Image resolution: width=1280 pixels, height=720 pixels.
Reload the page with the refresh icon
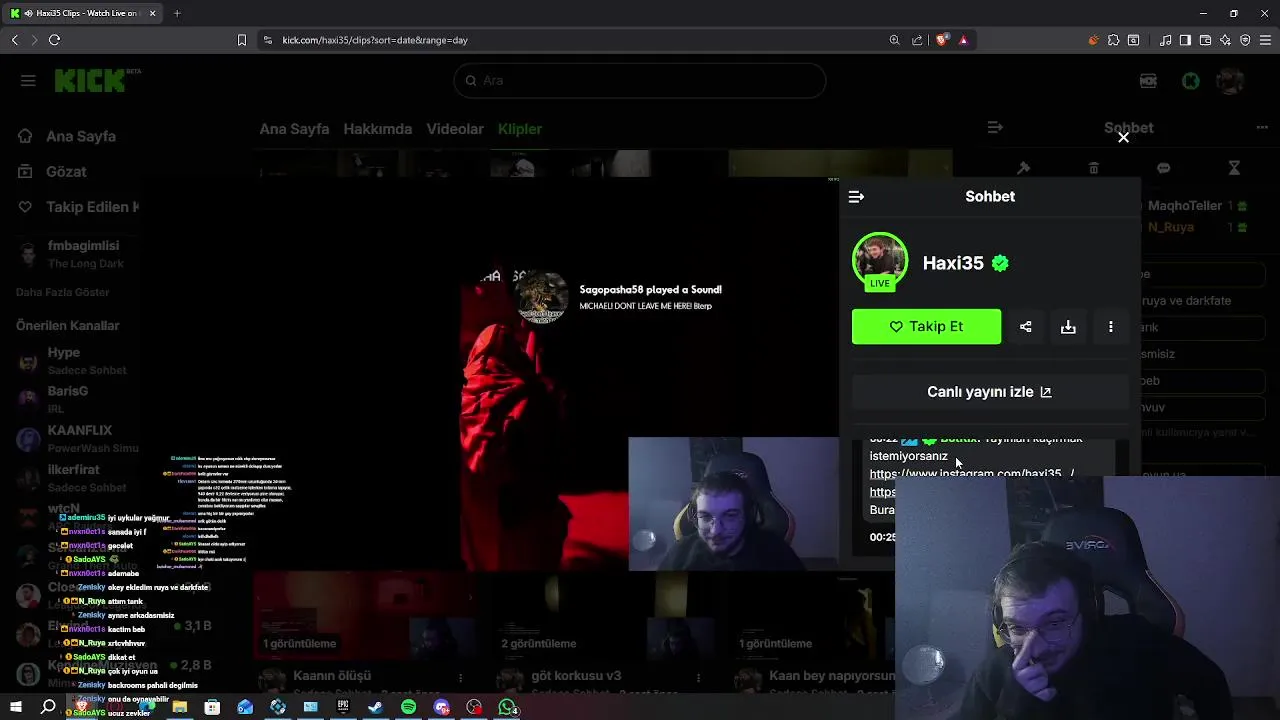(54, 40)
